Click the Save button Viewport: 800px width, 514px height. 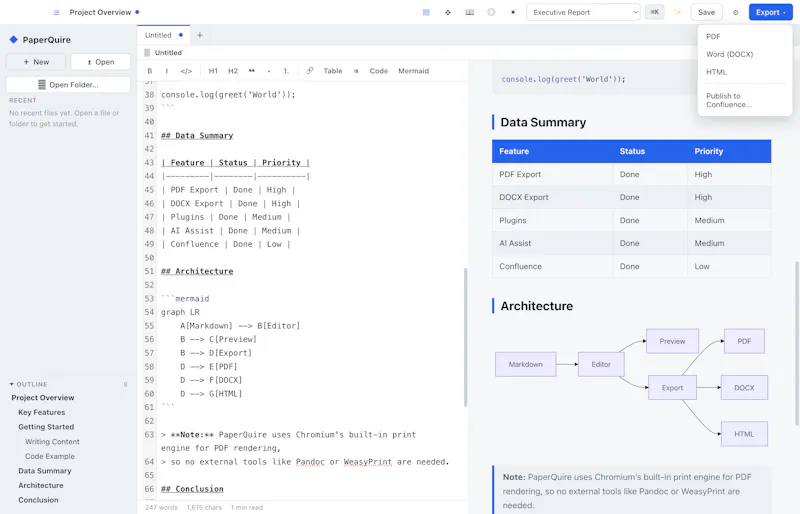coord(706,12)
